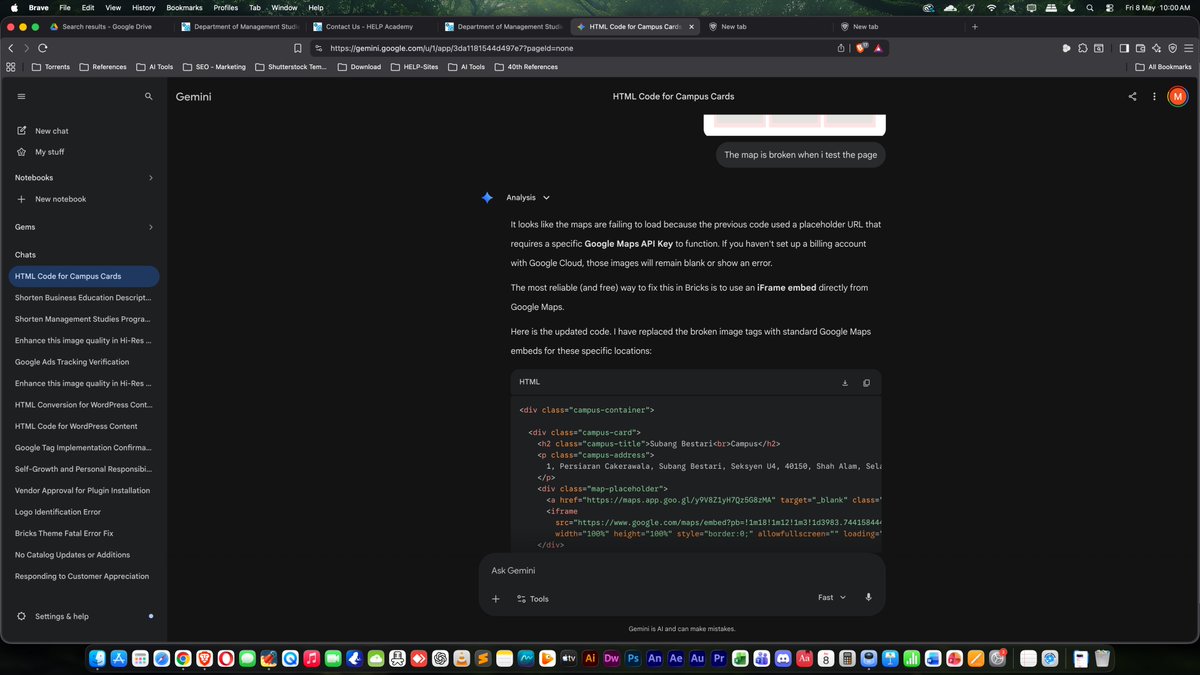Screen dimensions: 1200x675
Task: Open the bookmarks apps grid icon
Action: point(10,67)
